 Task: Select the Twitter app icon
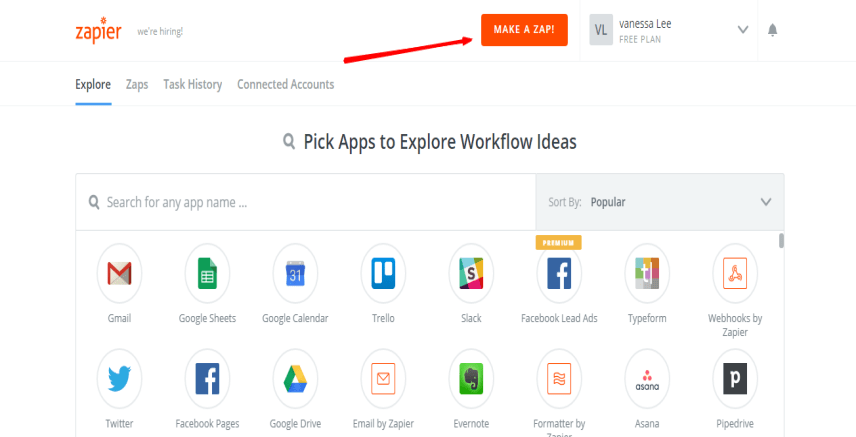point(119,379)
